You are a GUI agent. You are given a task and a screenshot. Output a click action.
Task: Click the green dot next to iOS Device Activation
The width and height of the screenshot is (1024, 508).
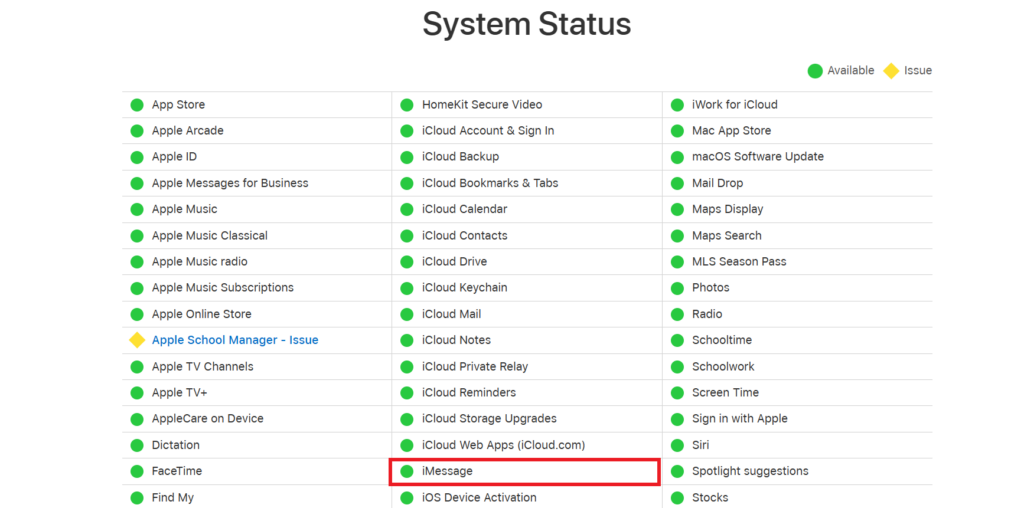click(407, 498)
